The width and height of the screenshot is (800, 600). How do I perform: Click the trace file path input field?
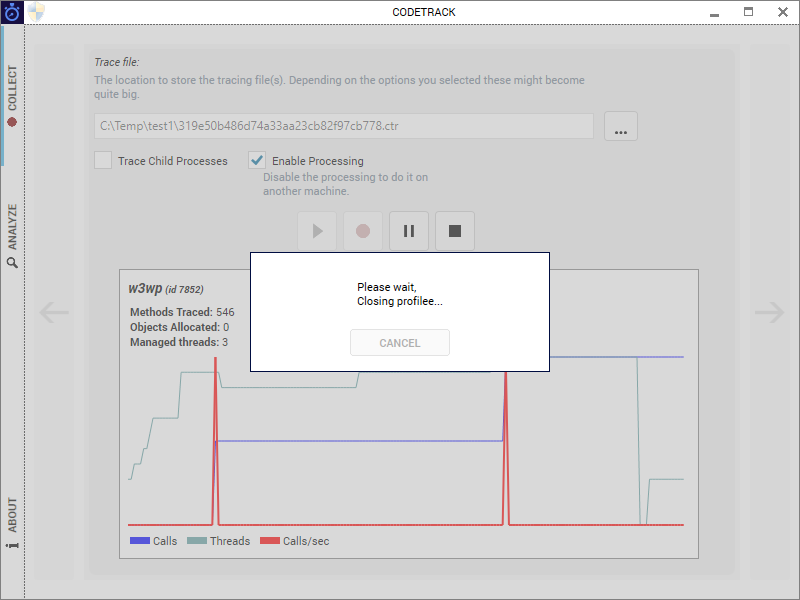tap(344, 126)
